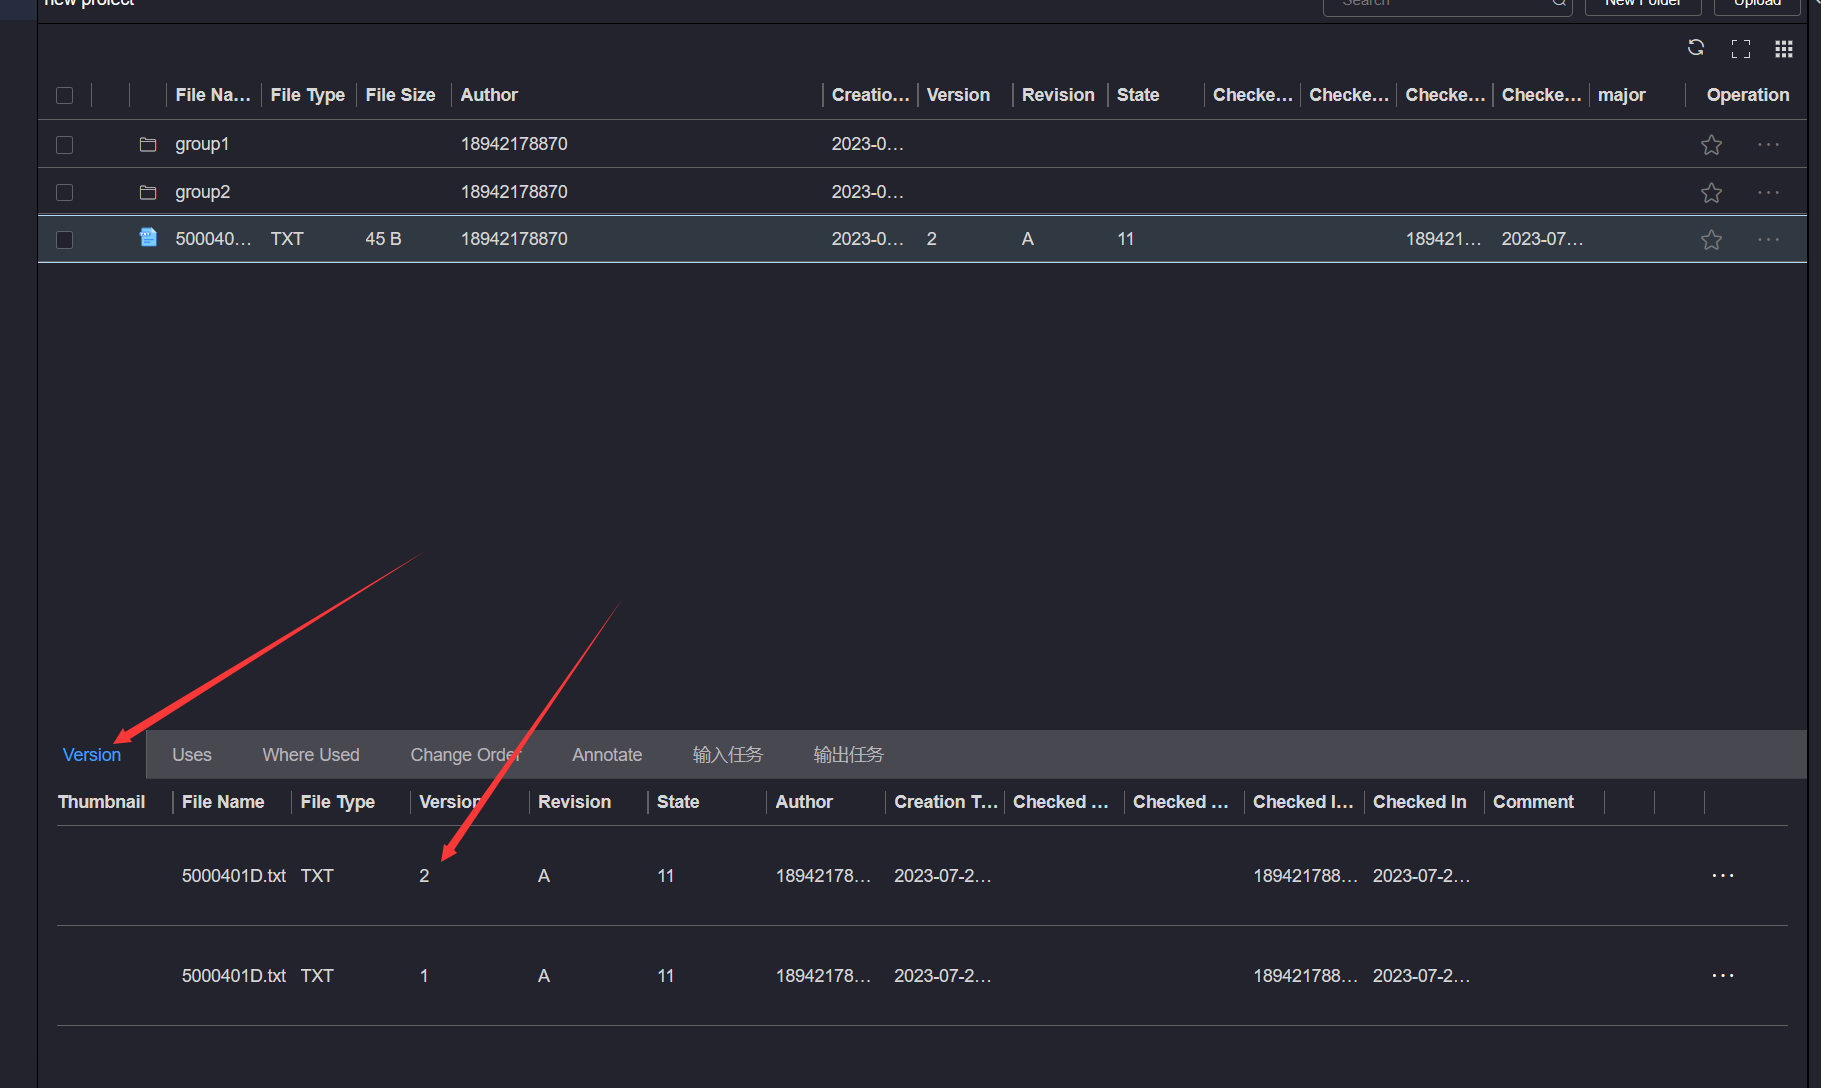Click the State column header in top table
1821x1088 pixels.
coord(1138,95)
